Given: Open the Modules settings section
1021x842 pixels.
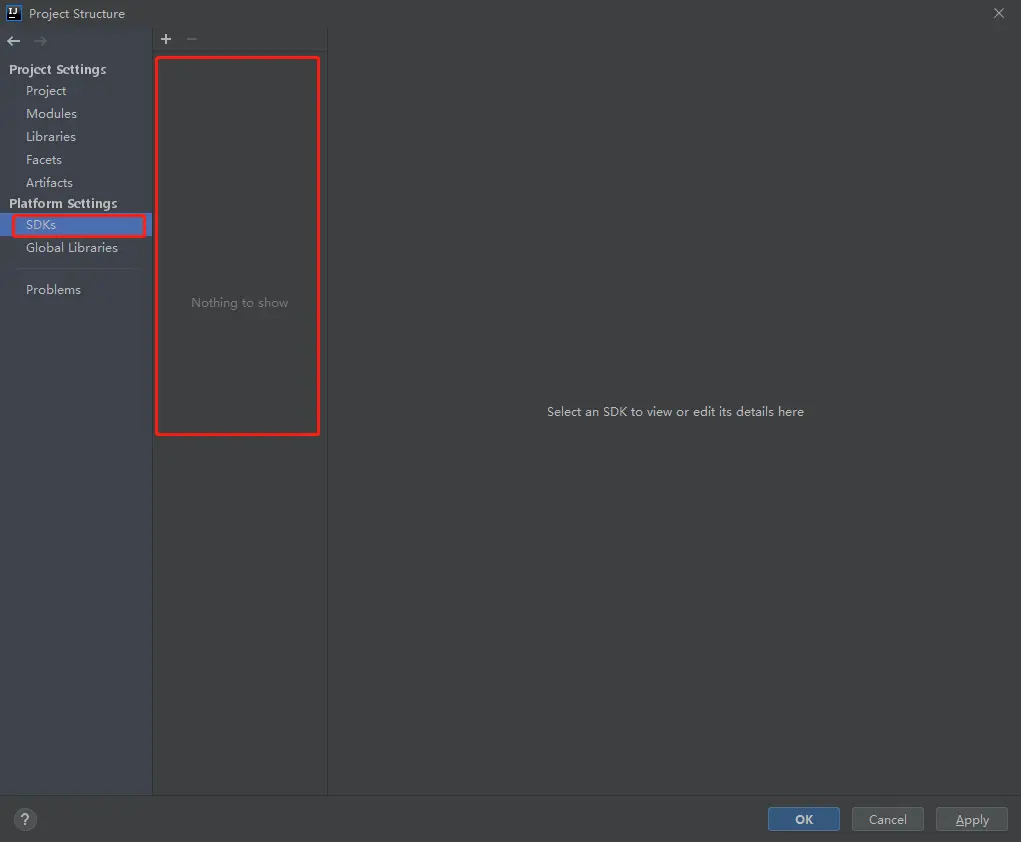Looking at the screenshot, I should [x=51, y=113].
